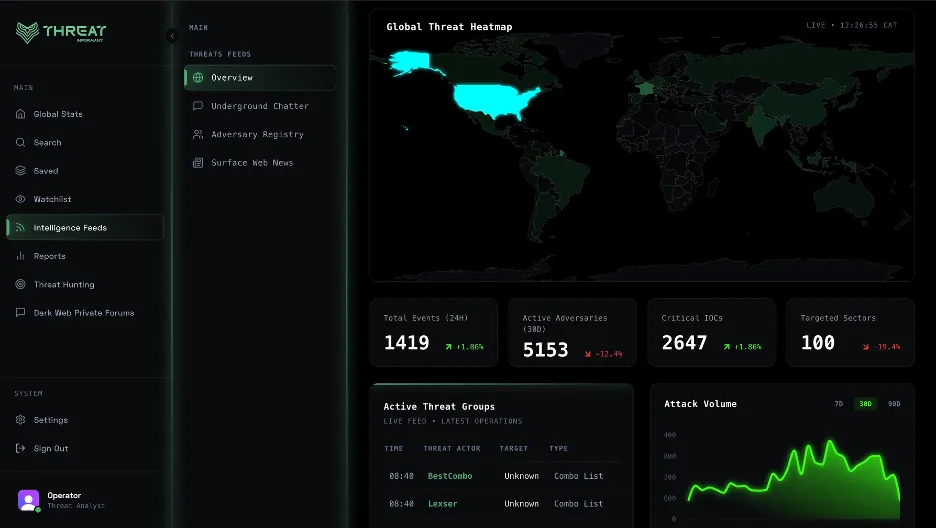Click the Targeted Sectors card
This screenshot has height=528, width=936.
click(851, 332)
